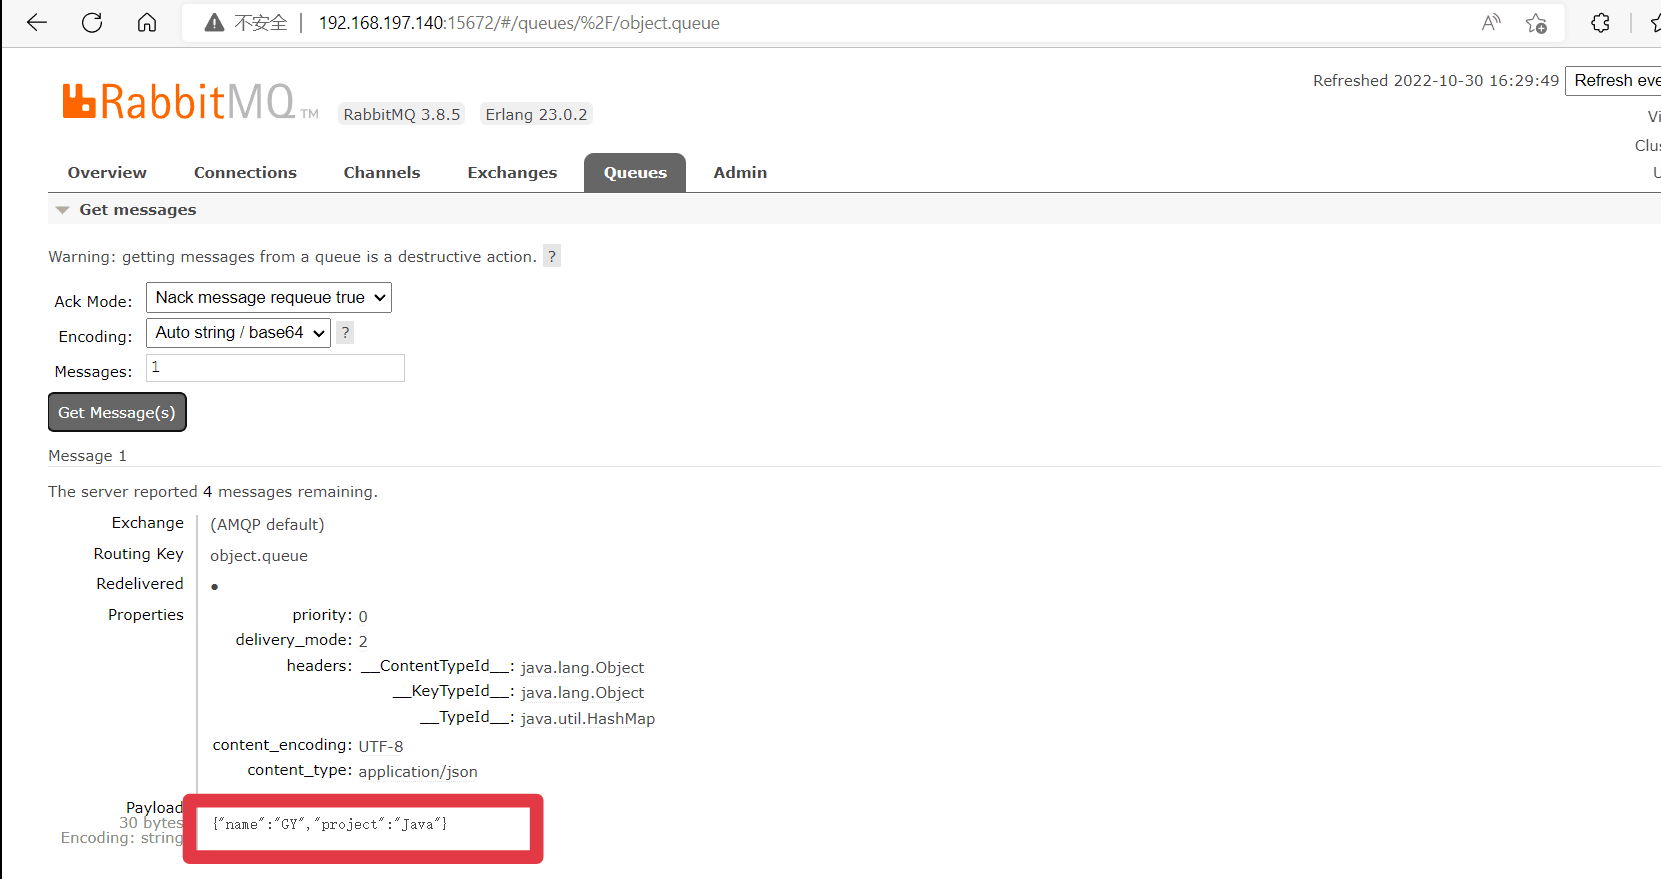The image size is (1661, 879).
Task: Switch to the Connections tab
Action: pyautogui.click(x=245, y=172)
